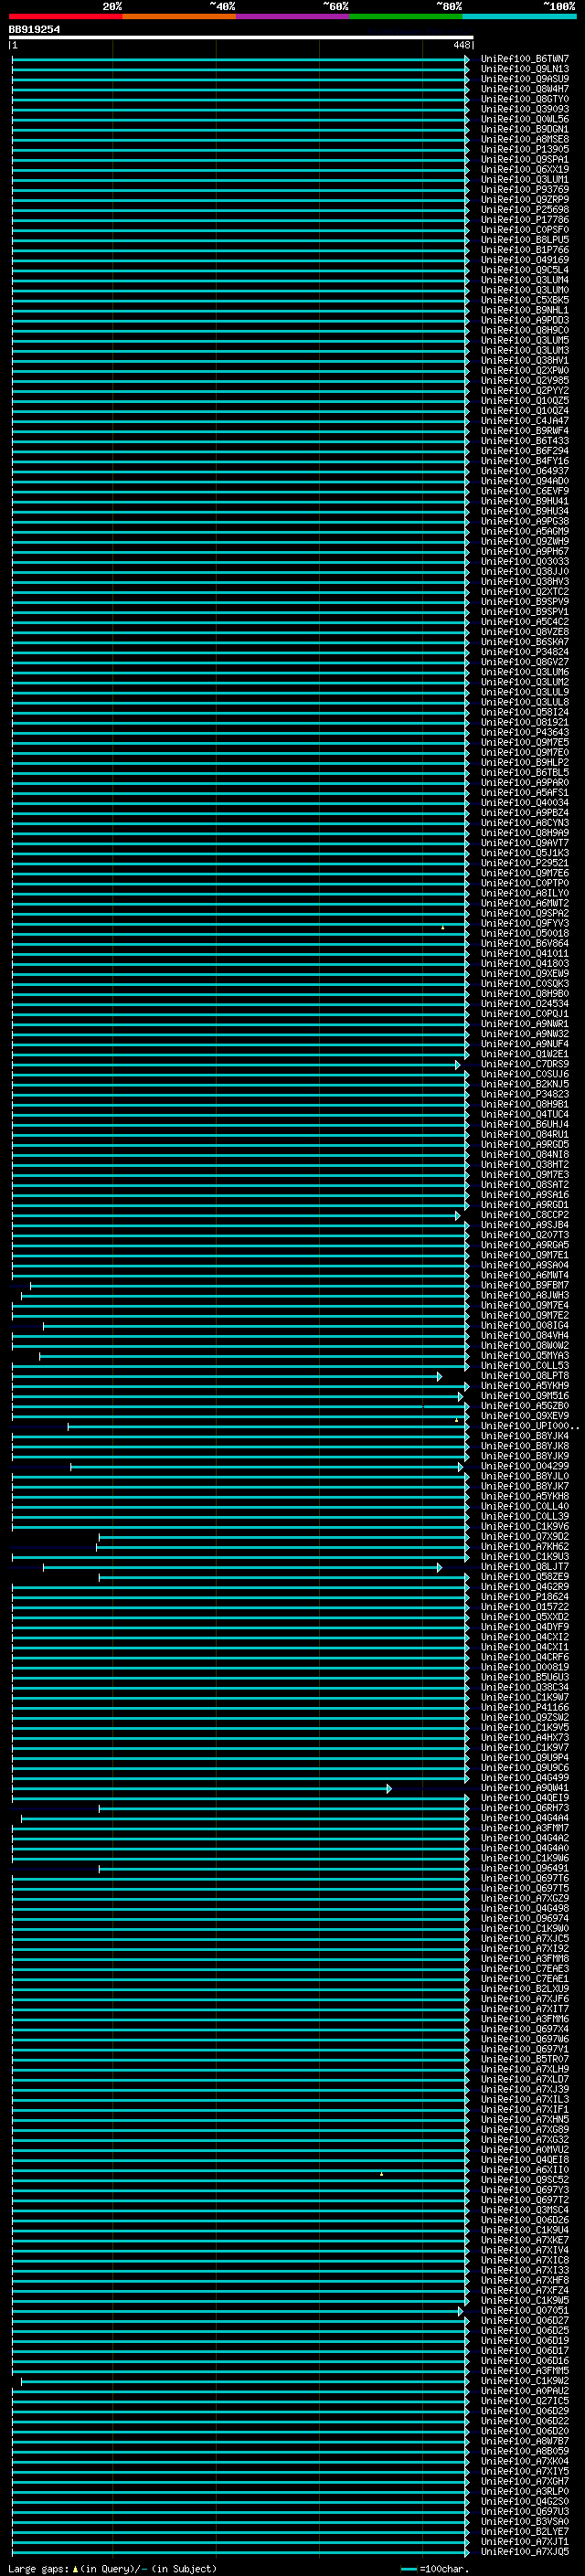Select hit UniRef100_Q38HV1
This screenshot has height=2576, width=585.
[x=524, y=360]
